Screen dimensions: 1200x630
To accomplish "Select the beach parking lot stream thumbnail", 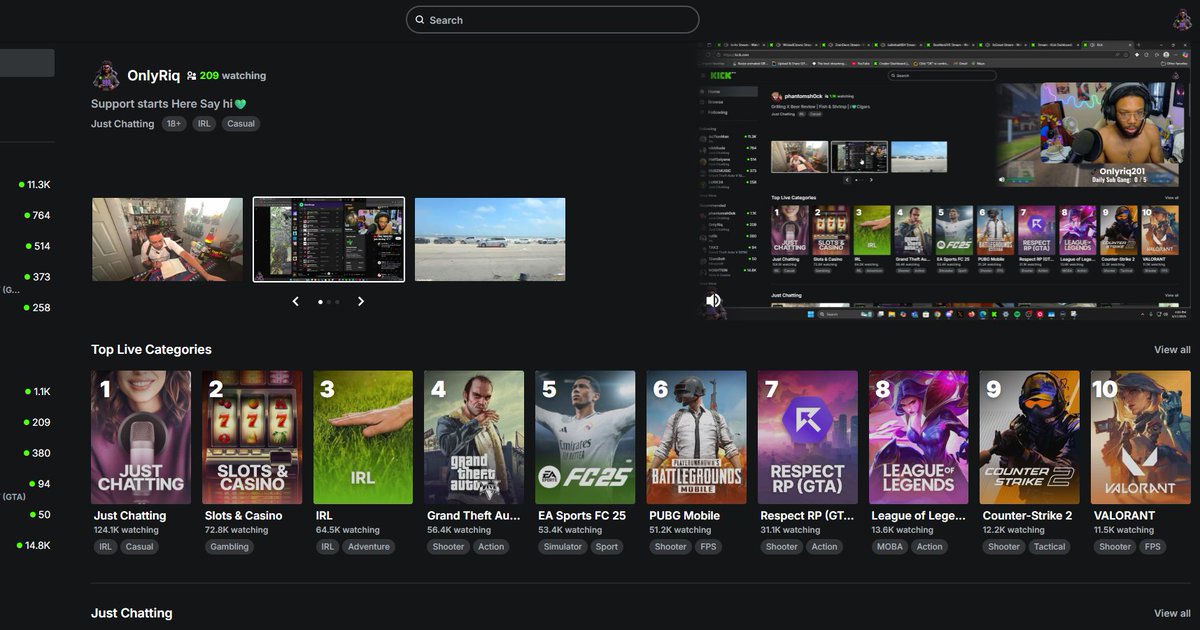I will (x=490, y=239).
